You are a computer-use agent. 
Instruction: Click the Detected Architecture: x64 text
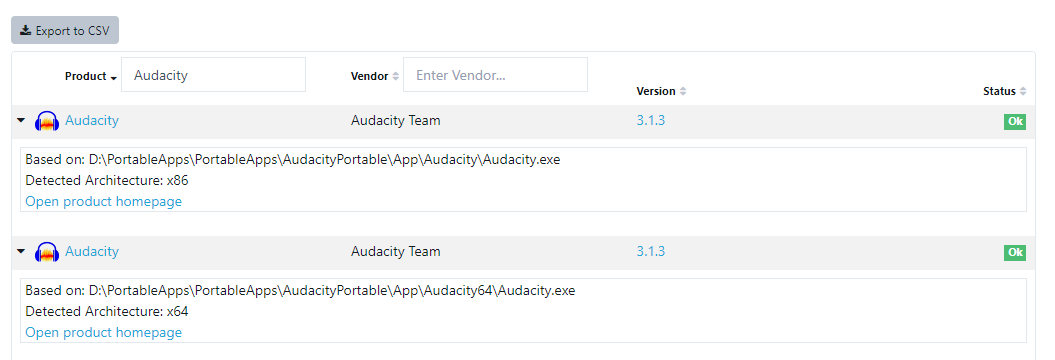click(107, 311)
